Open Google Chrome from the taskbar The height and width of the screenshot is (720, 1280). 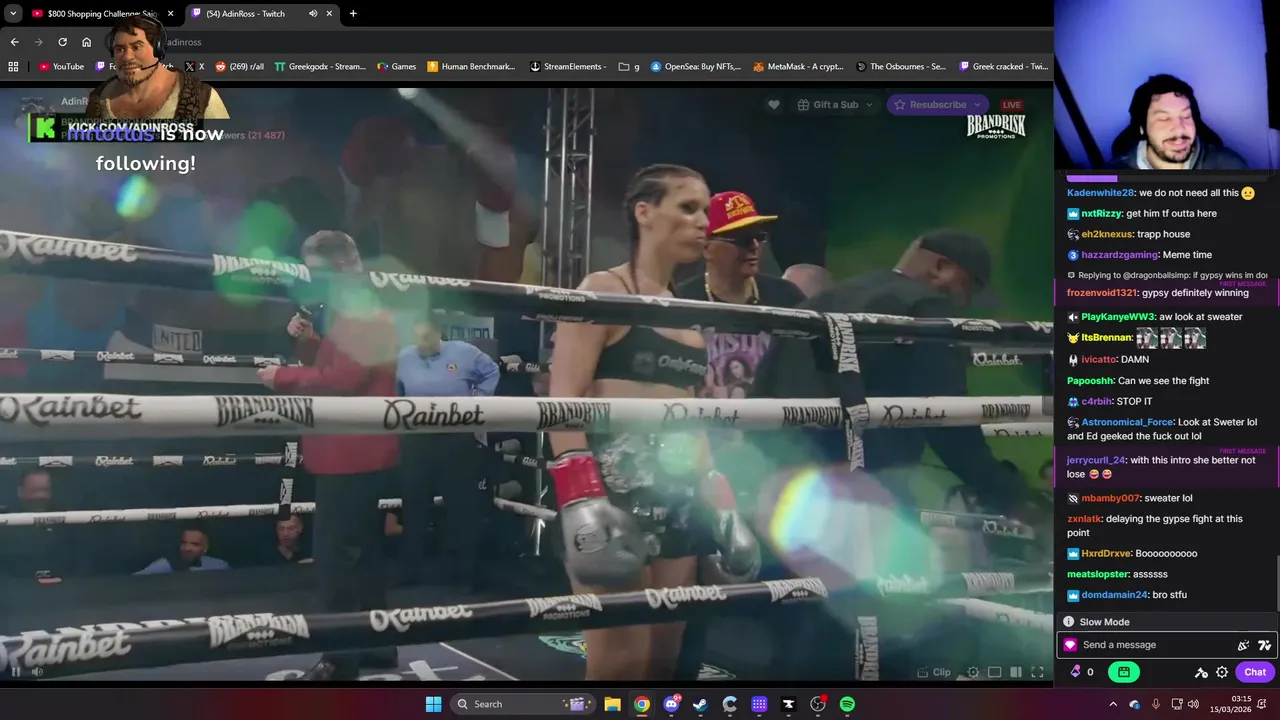[x=642, y=704]
